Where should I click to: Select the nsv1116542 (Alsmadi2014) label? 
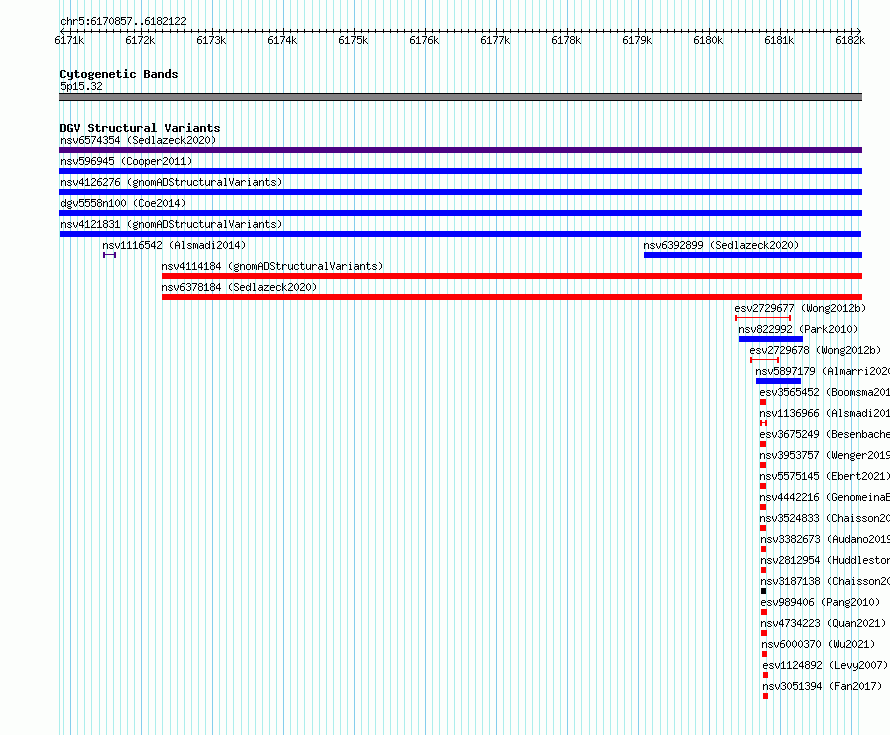[x=174, y=245]
